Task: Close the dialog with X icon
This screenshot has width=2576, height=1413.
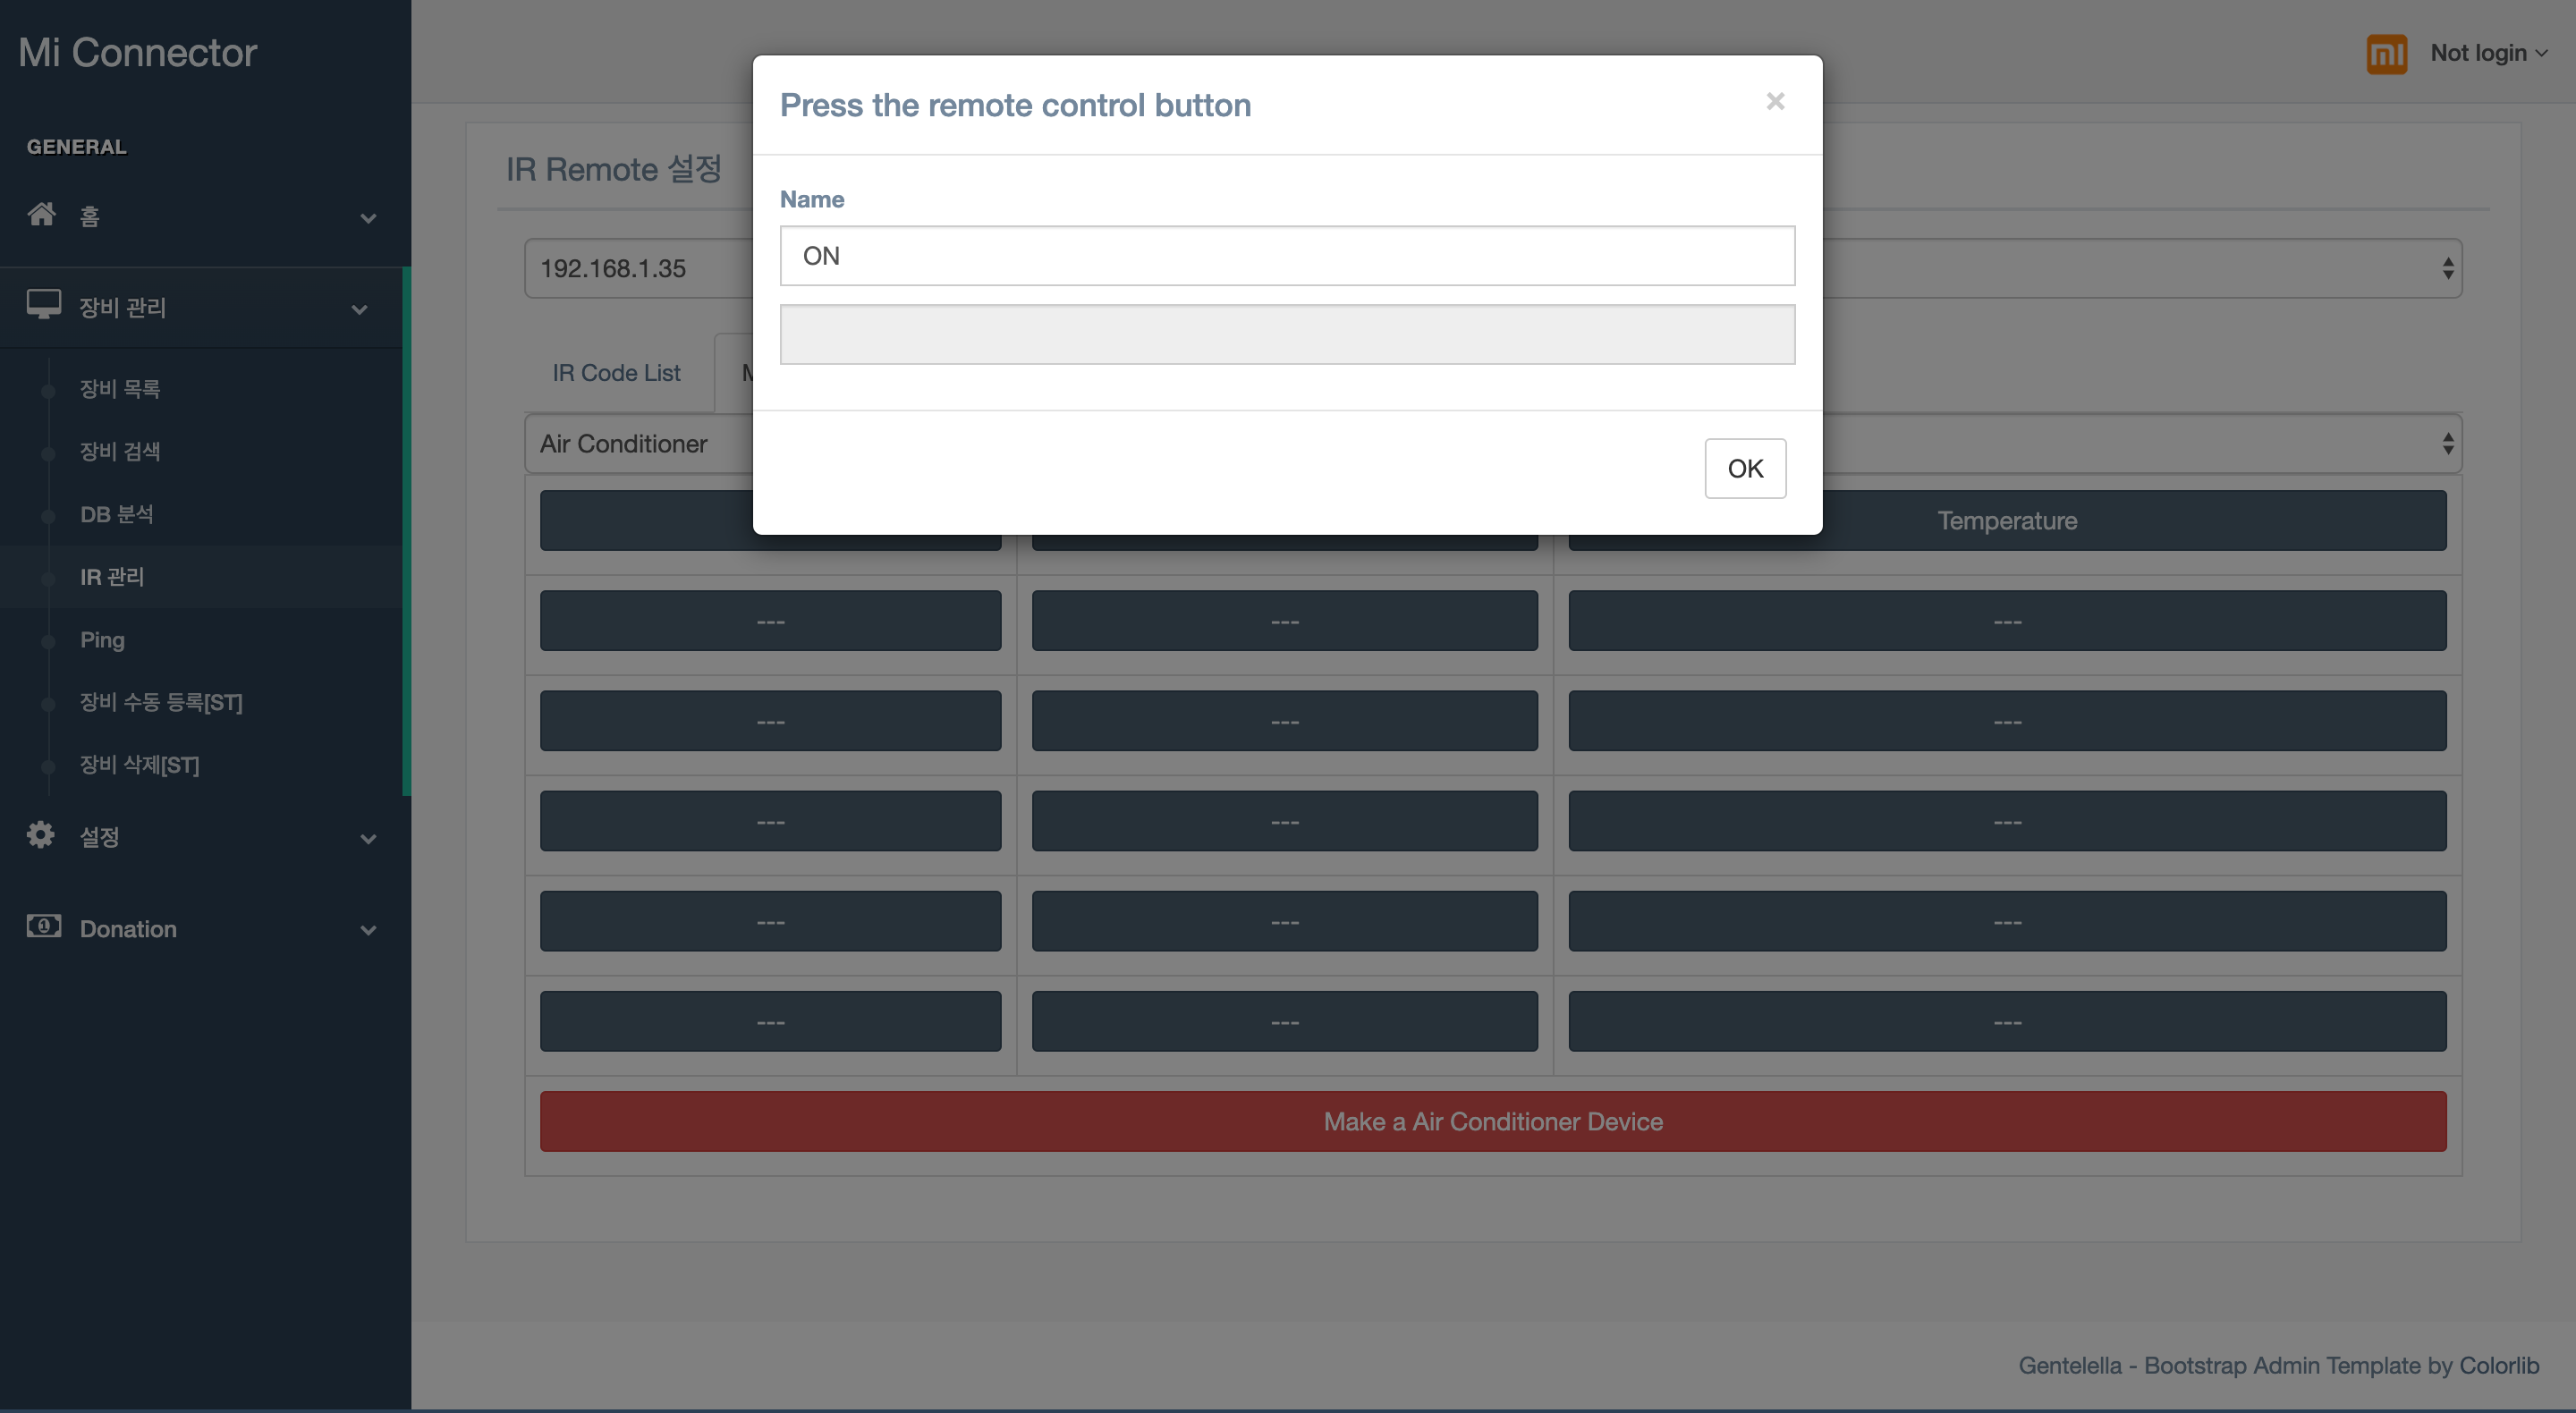Action: pyautogui.click(x=1775, y=102)
